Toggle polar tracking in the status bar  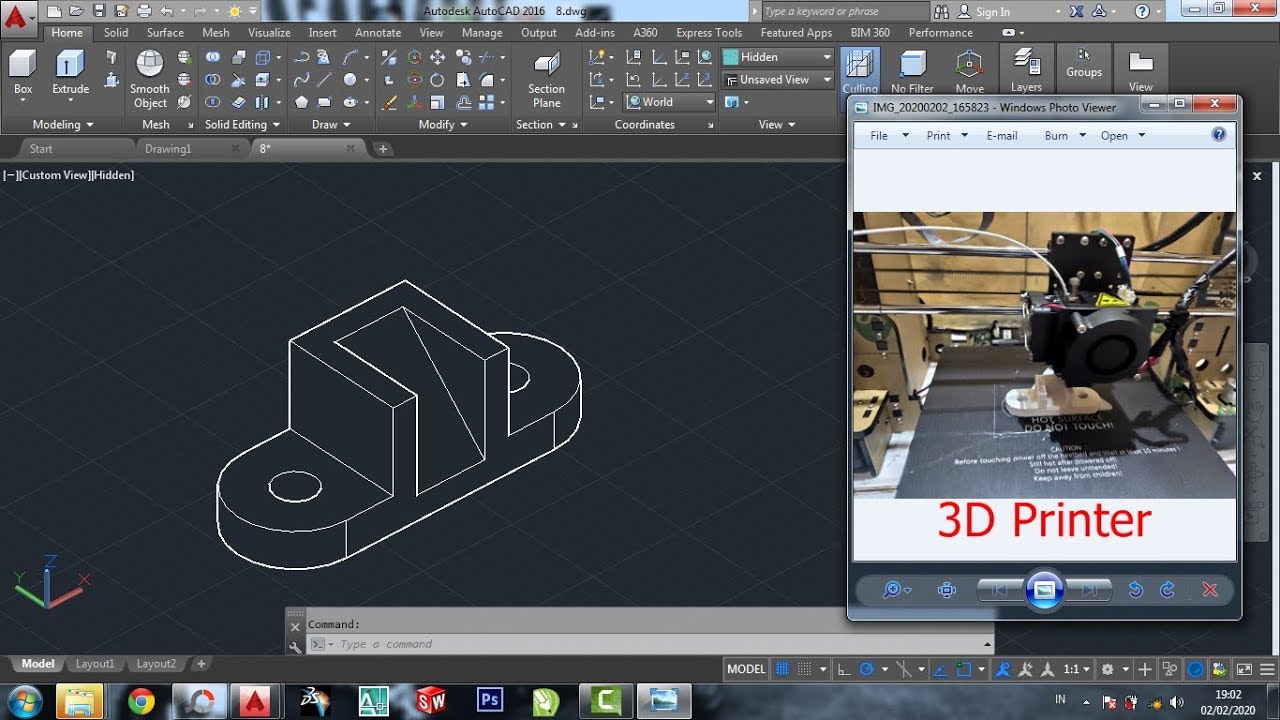867,669
